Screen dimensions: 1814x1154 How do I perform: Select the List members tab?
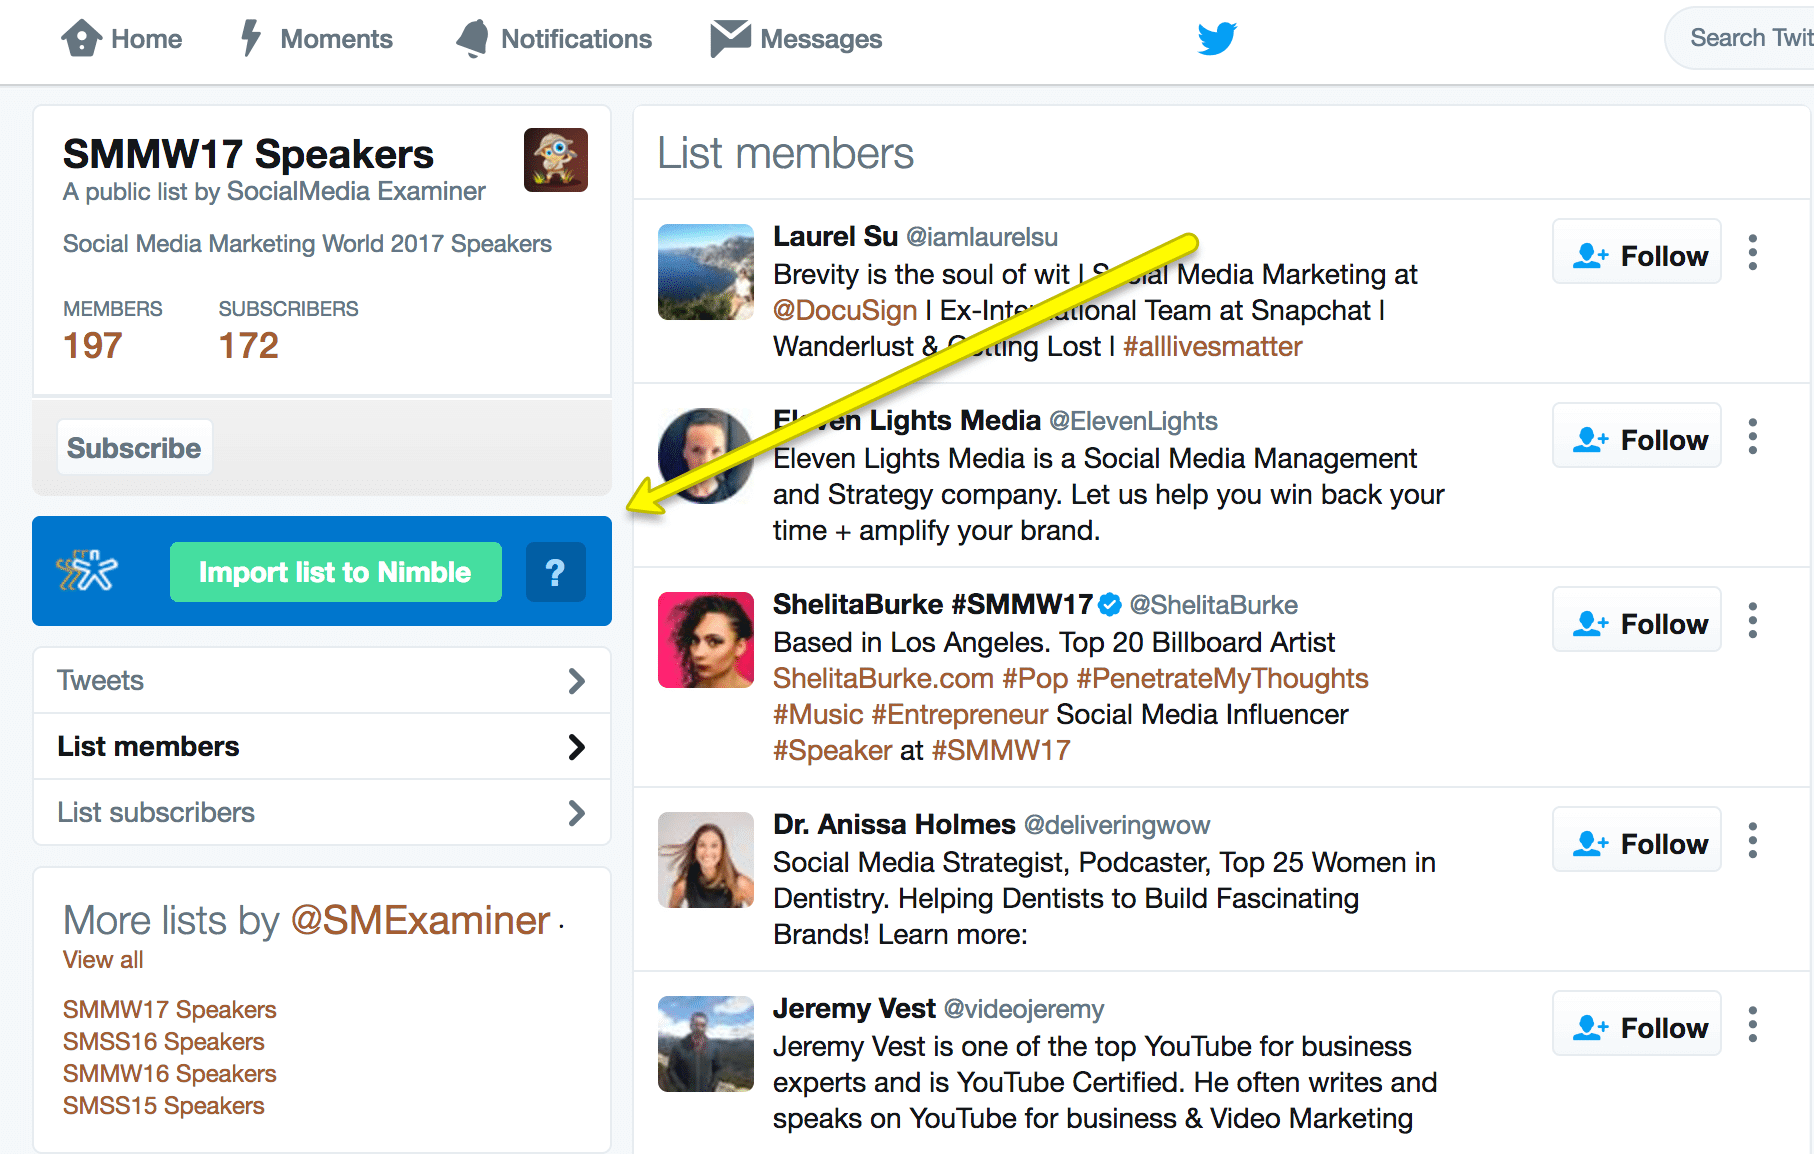click(x=148, y=747)
